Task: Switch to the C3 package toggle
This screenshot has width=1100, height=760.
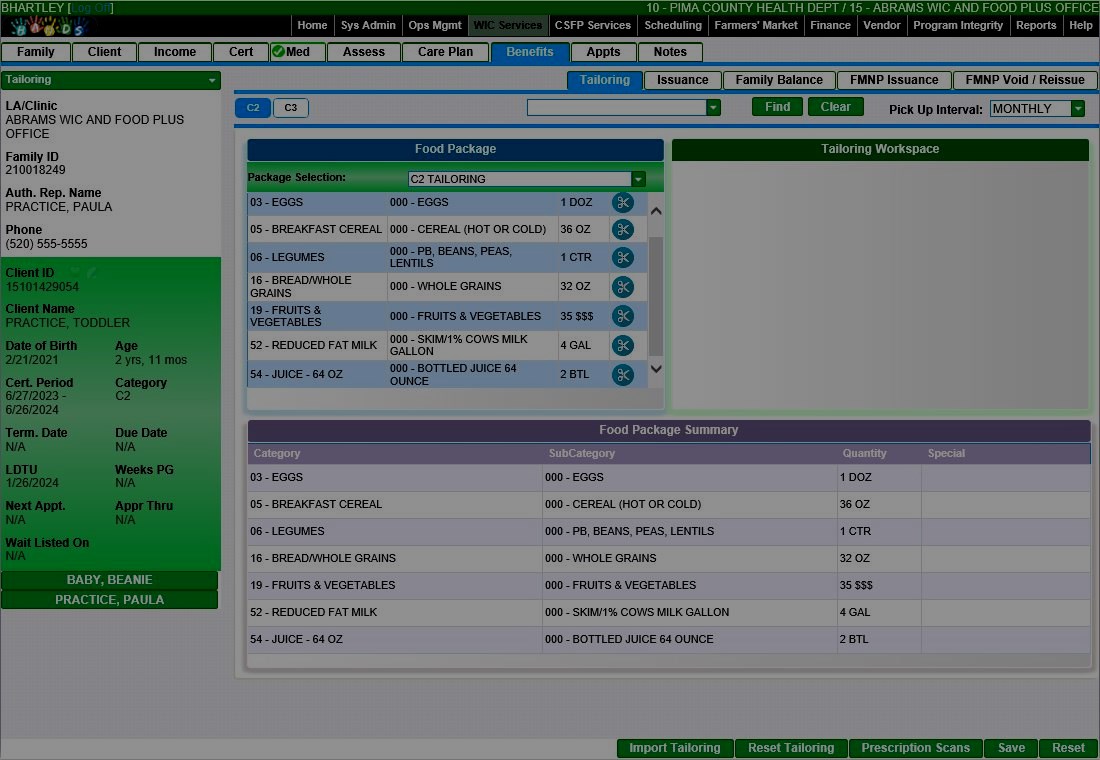Action: 291,108
